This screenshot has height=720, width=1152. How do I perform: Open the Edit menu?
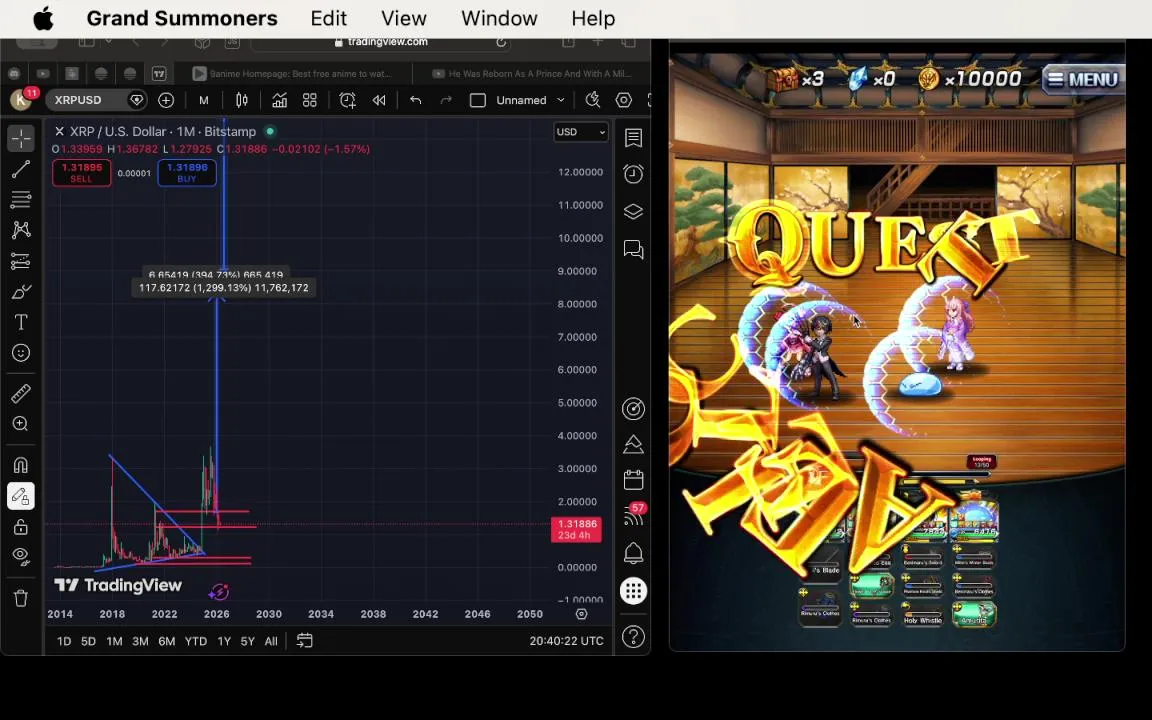(x=328, y=18)
